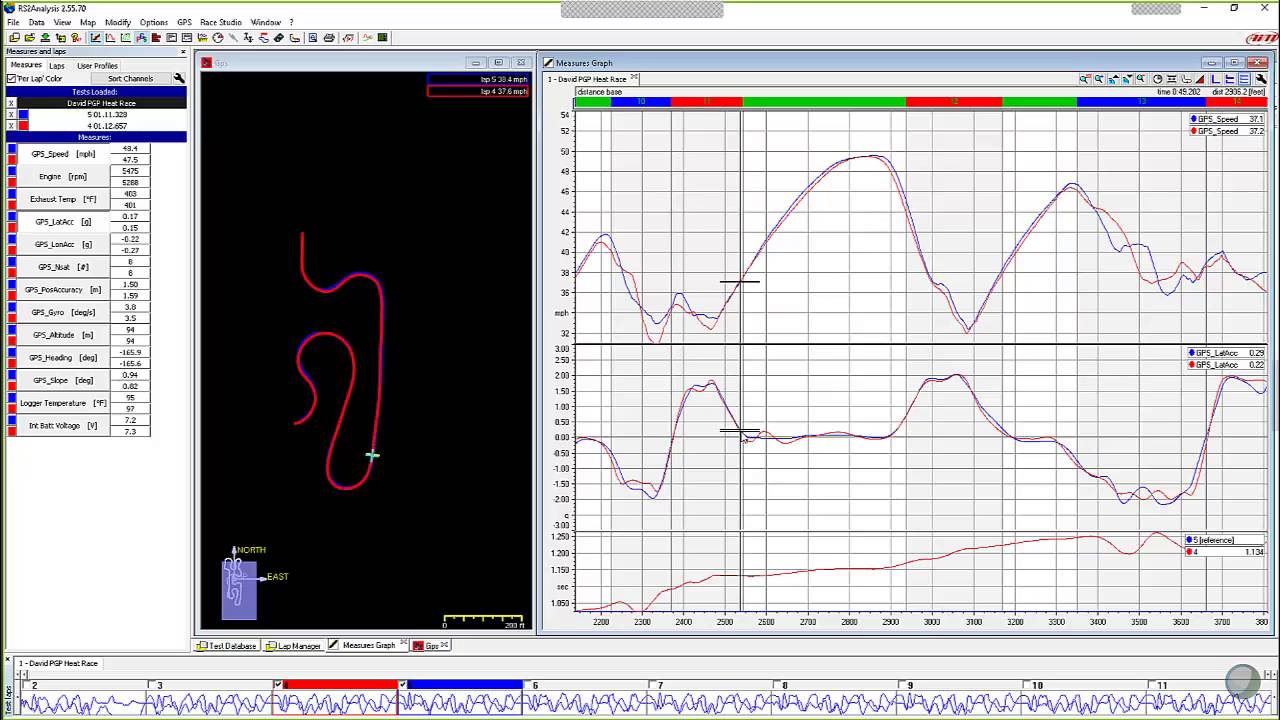
Task: Open the histogram plot toolbar icon
Action: [x=110, y=38]
